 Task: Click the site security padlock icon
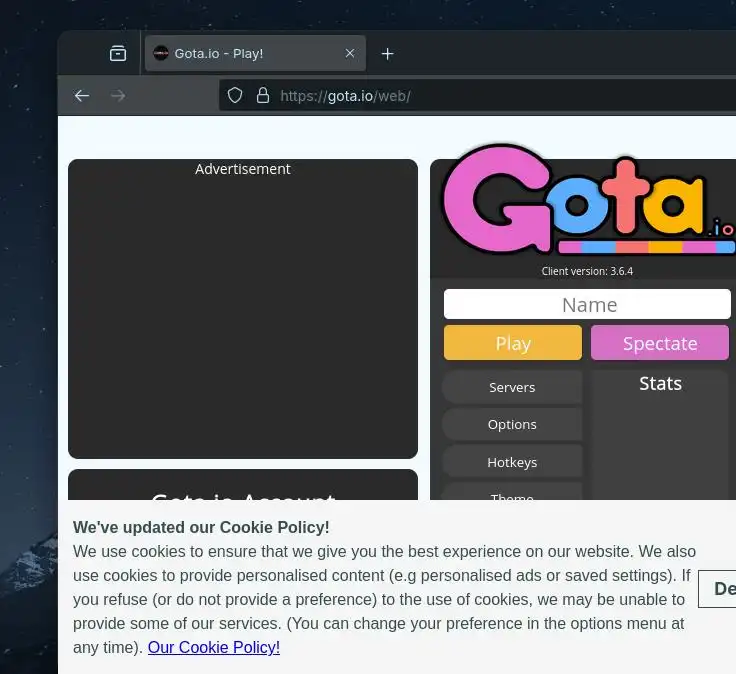pyautogui.click(x=263, y=95)
